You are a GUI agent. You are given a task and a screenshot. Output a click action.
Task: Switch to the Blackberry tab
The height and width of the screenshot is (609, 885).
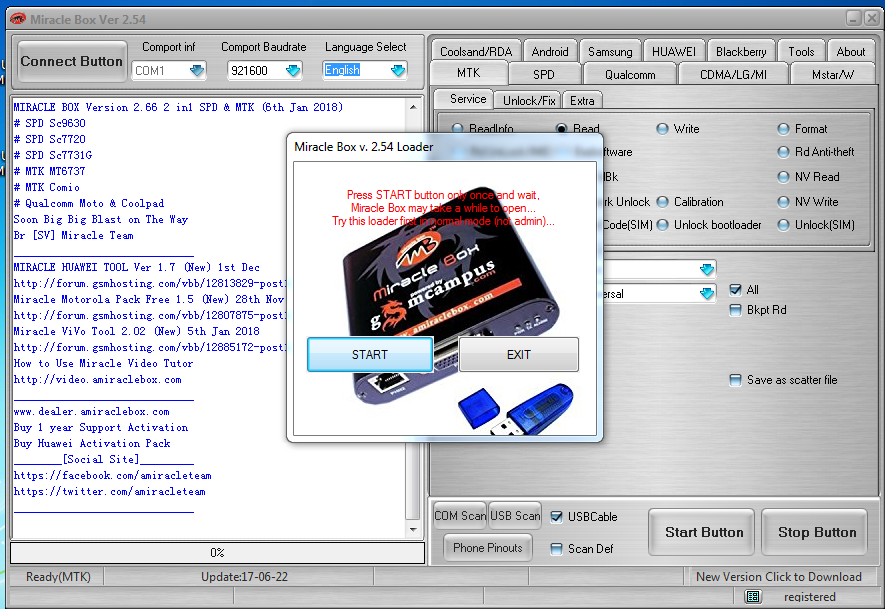[x=741, y=52]
